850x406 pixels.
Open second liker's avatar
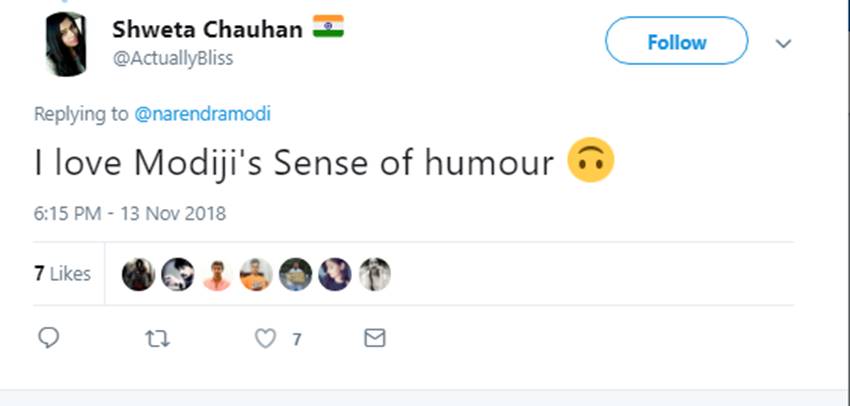click(177, 274)
